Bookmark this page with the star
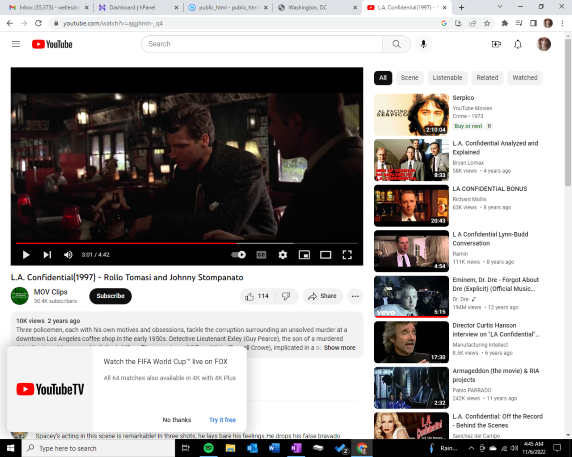The width and height of the screenshot is (572, 457). coord(487,23)
